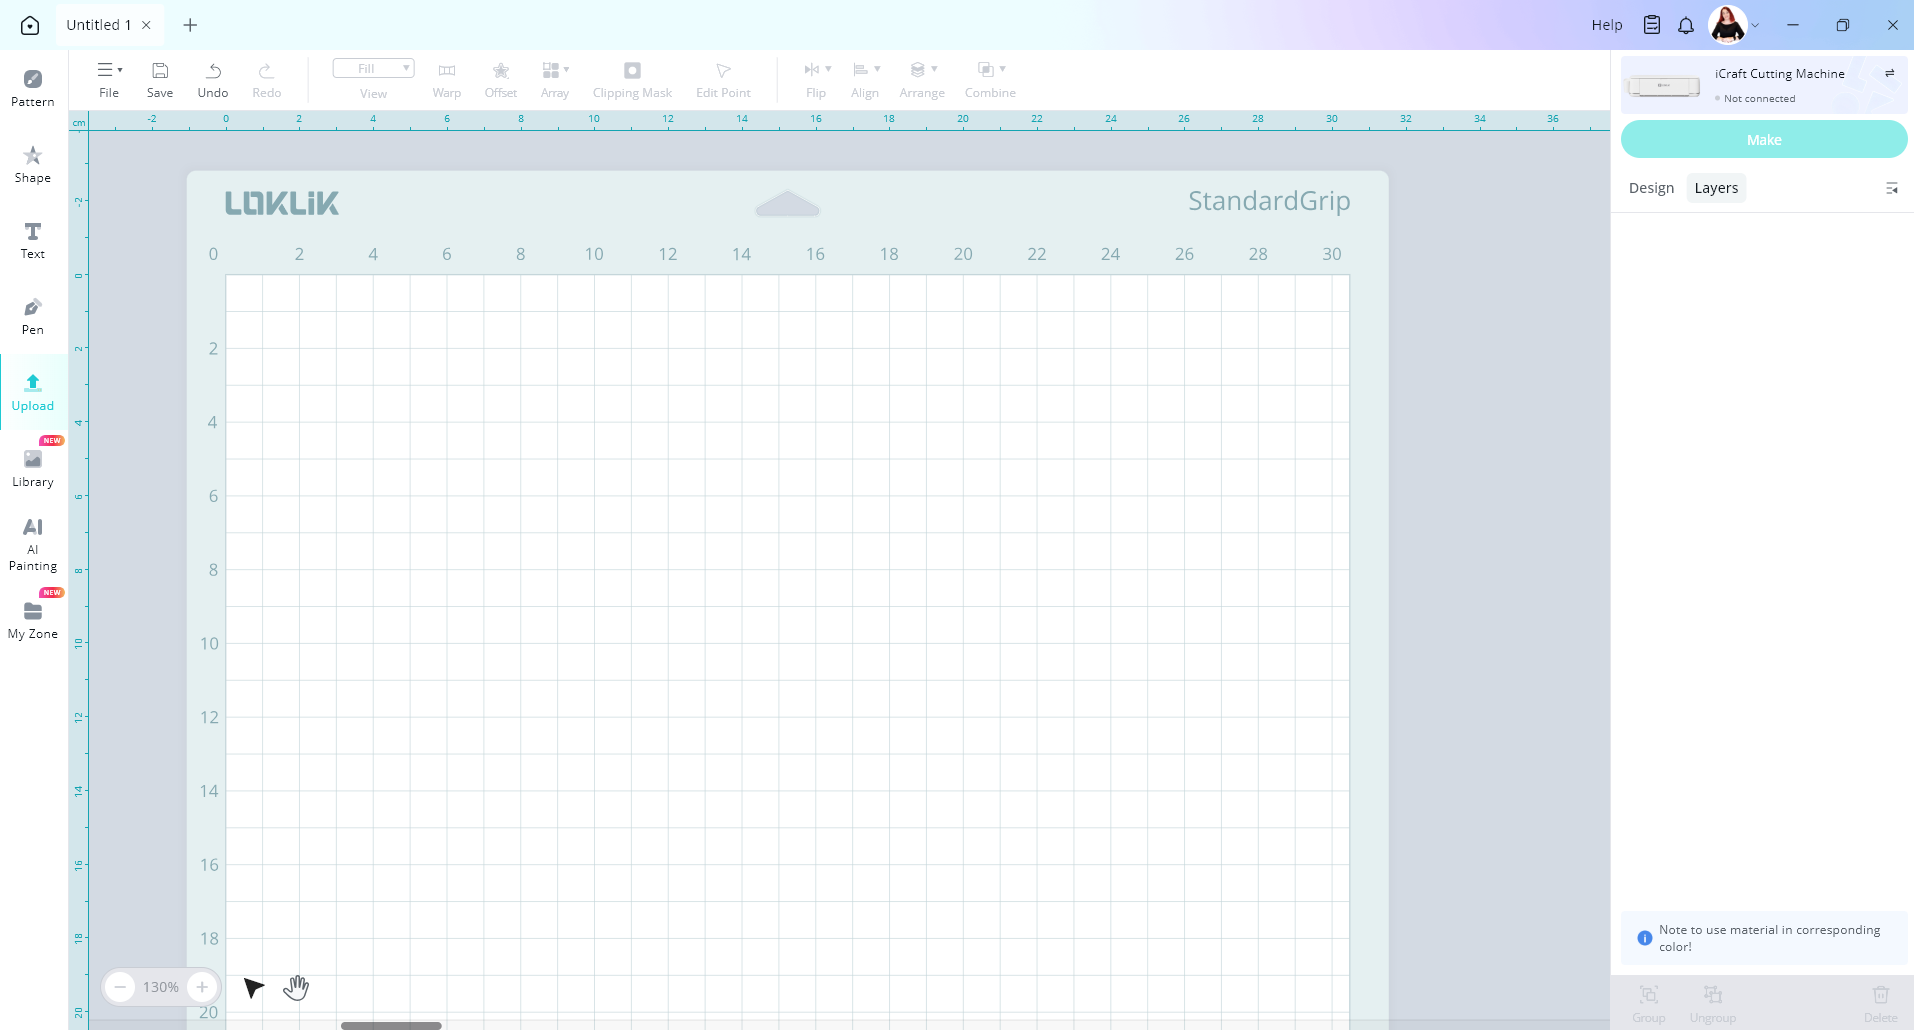Screen dimensions: 1914x1030
Task: Click the zoom in plus button
Action: pos(202,988)
